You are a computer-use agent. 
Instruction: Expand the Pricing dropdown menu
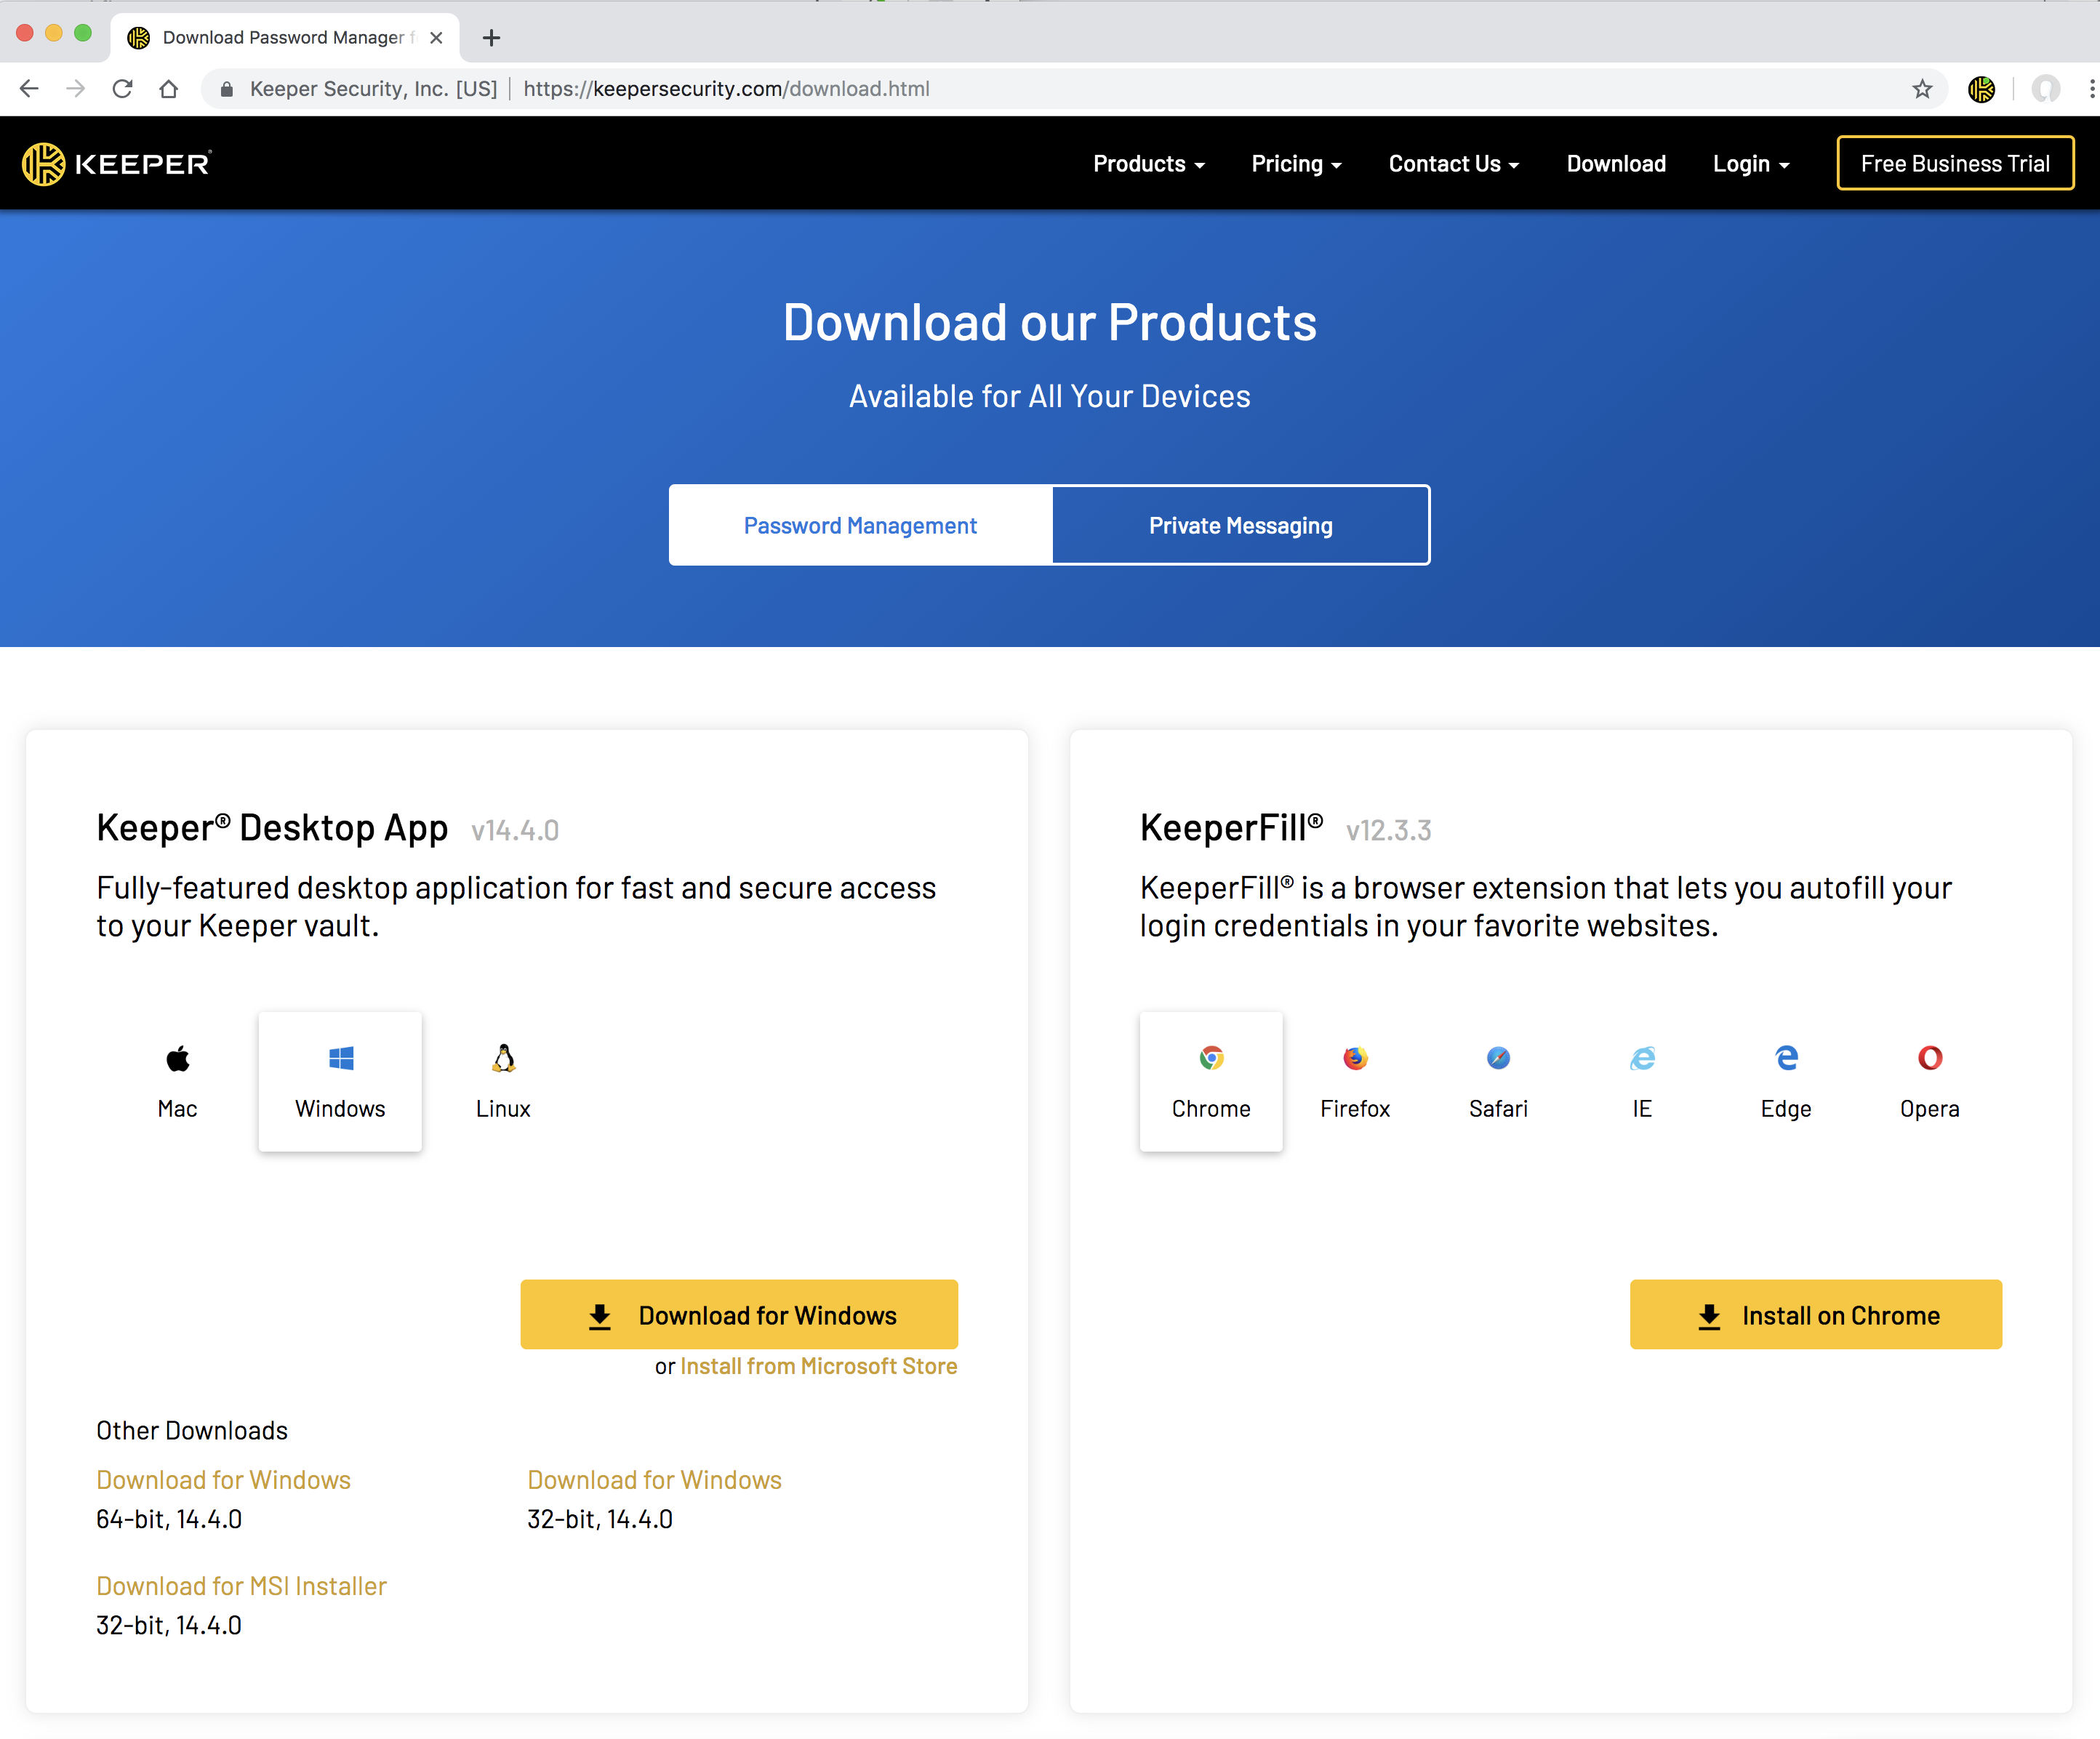1296,164
